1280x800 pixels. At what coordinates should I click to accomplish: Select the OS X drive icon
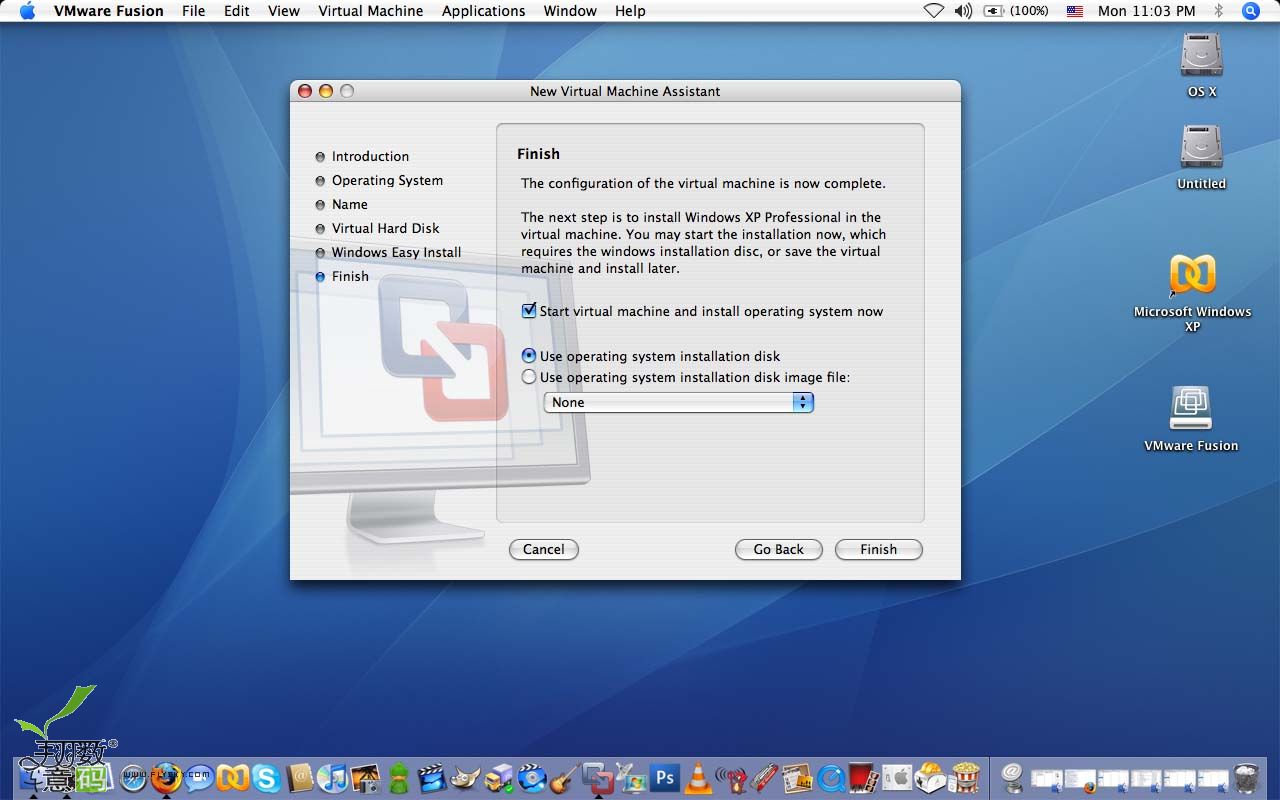tap(1201, 65)
